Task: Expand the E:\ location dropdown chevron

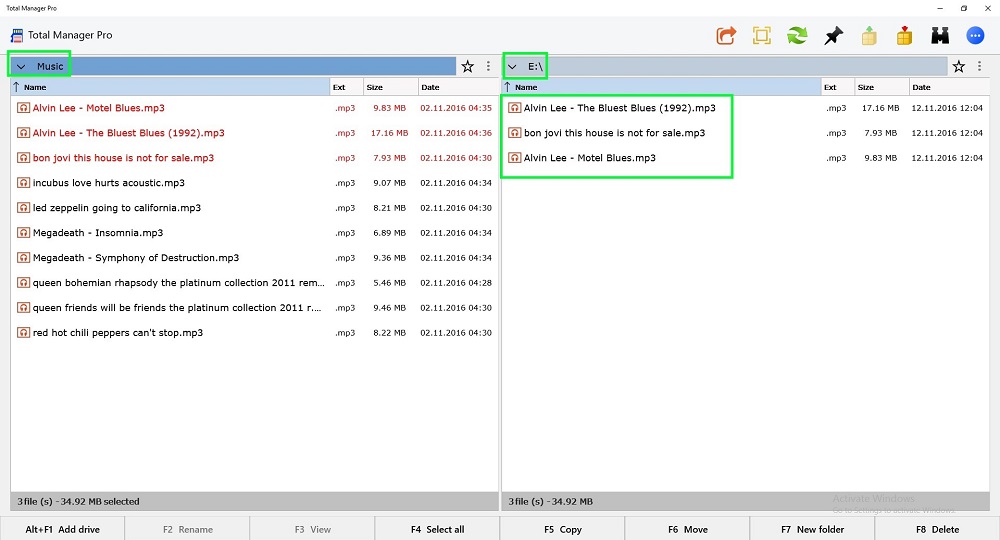Action: pos(512,66)
